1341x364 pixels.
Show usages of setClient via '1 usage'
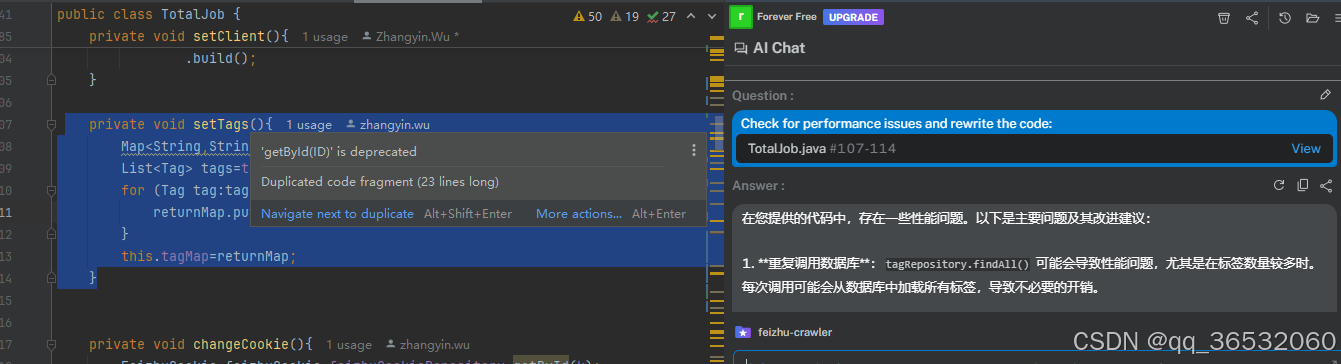pos(325,36)
